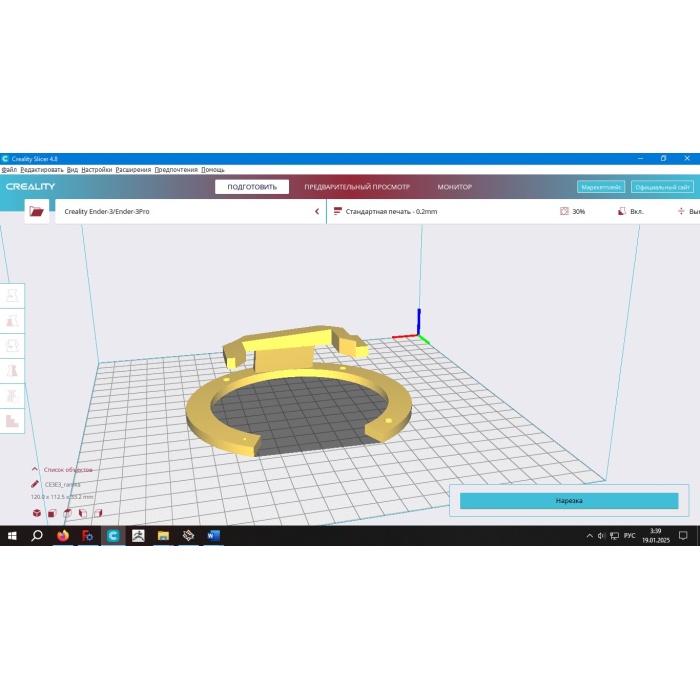Select the Mirror tool in left toolbar
This screenshot has width=700, height=700.
(12, 371)
